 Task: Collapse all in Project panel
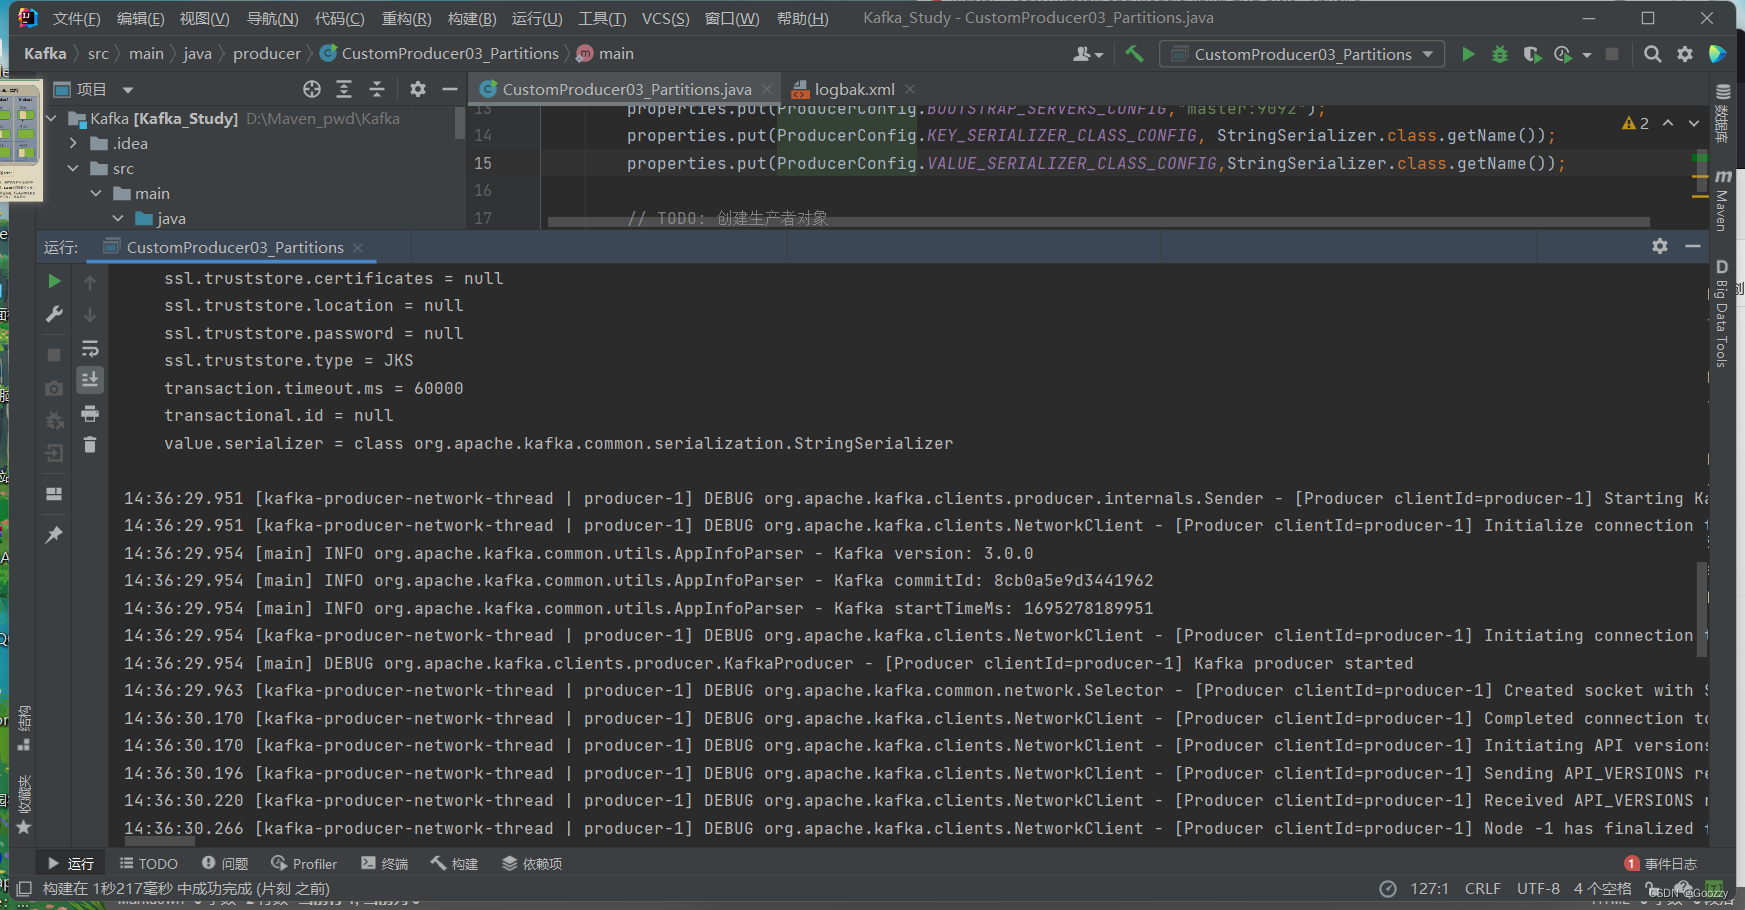tap(377, 89)
